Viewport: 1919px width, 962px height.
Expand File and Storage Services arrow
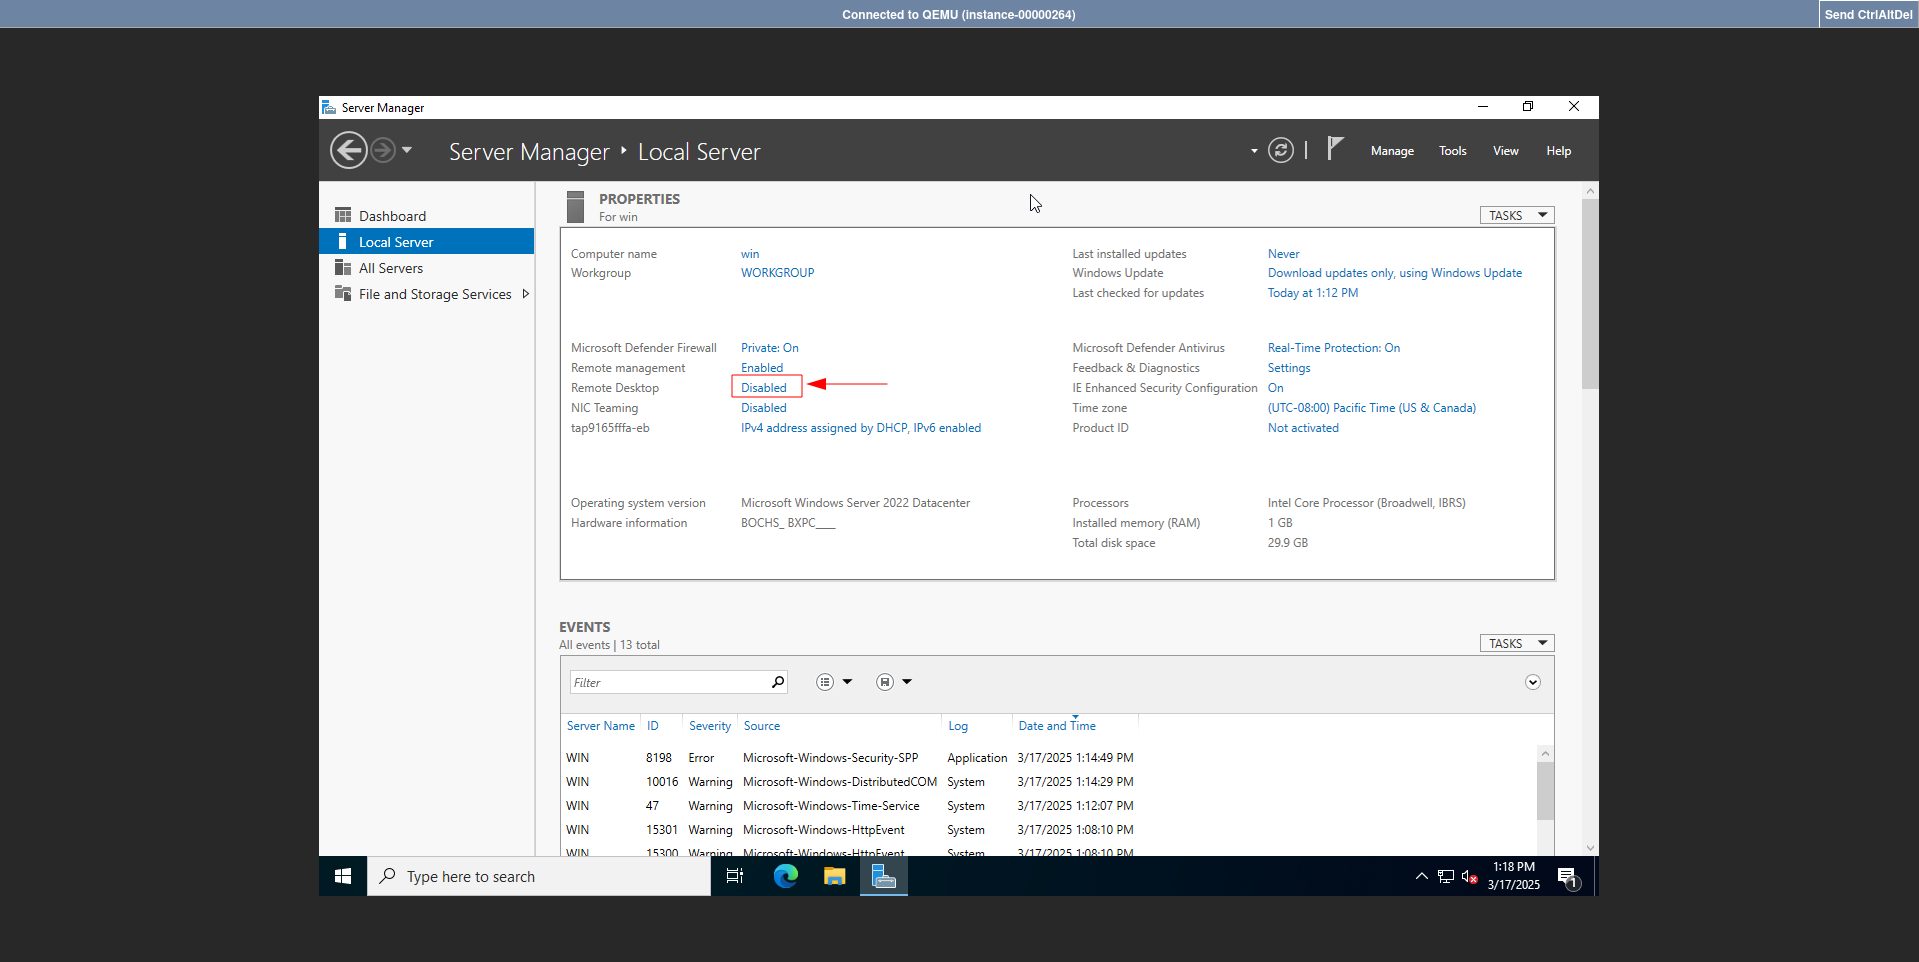[x=525, y=294]
